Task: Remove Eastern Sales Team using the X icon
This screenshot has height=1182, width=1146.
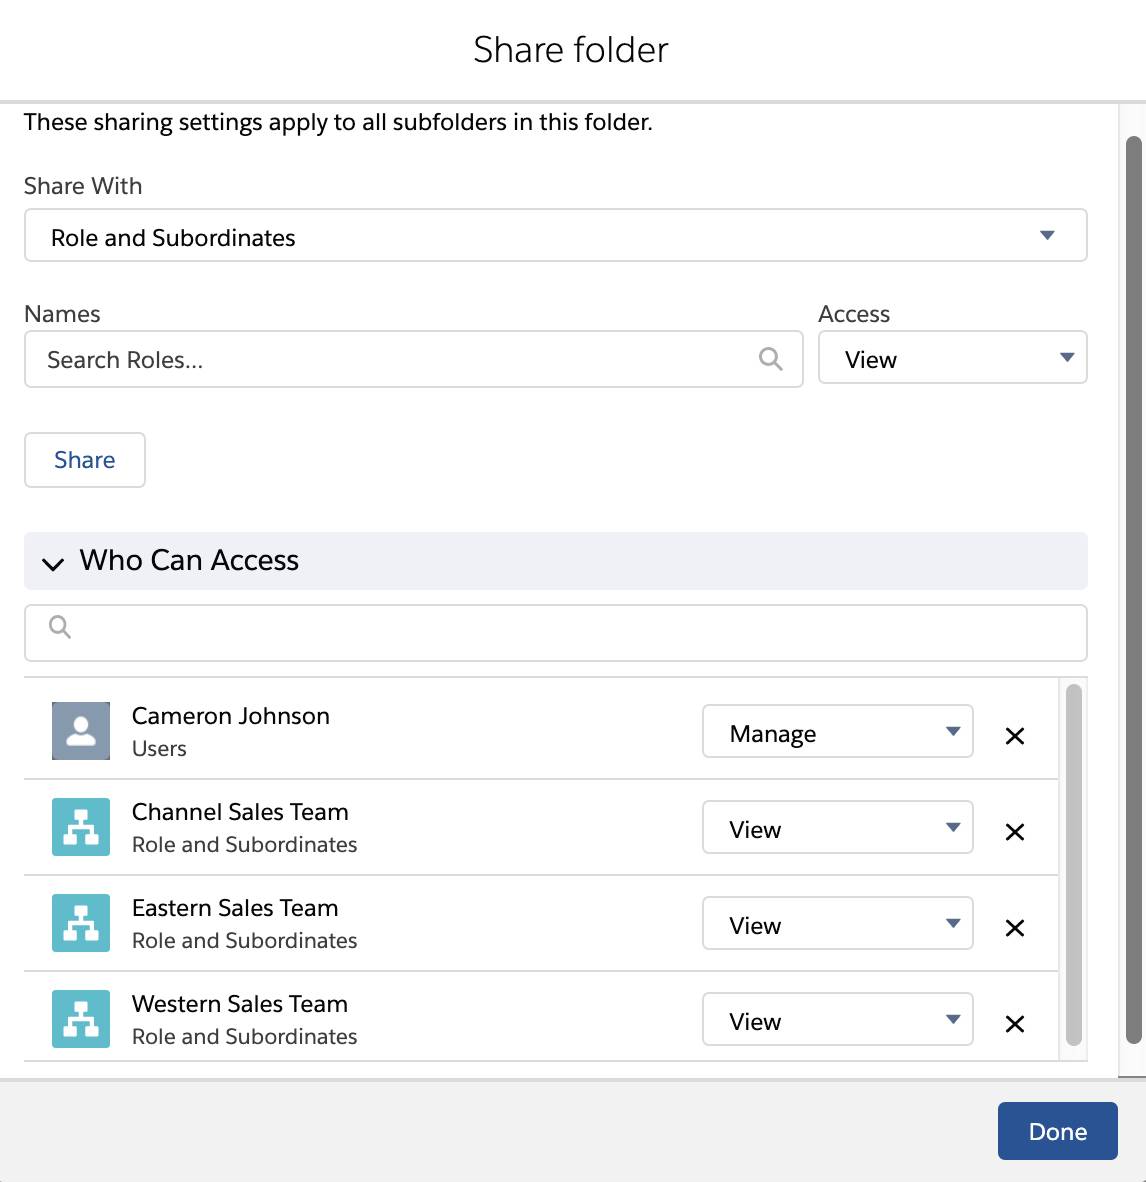Action: tap(1014, 928)
